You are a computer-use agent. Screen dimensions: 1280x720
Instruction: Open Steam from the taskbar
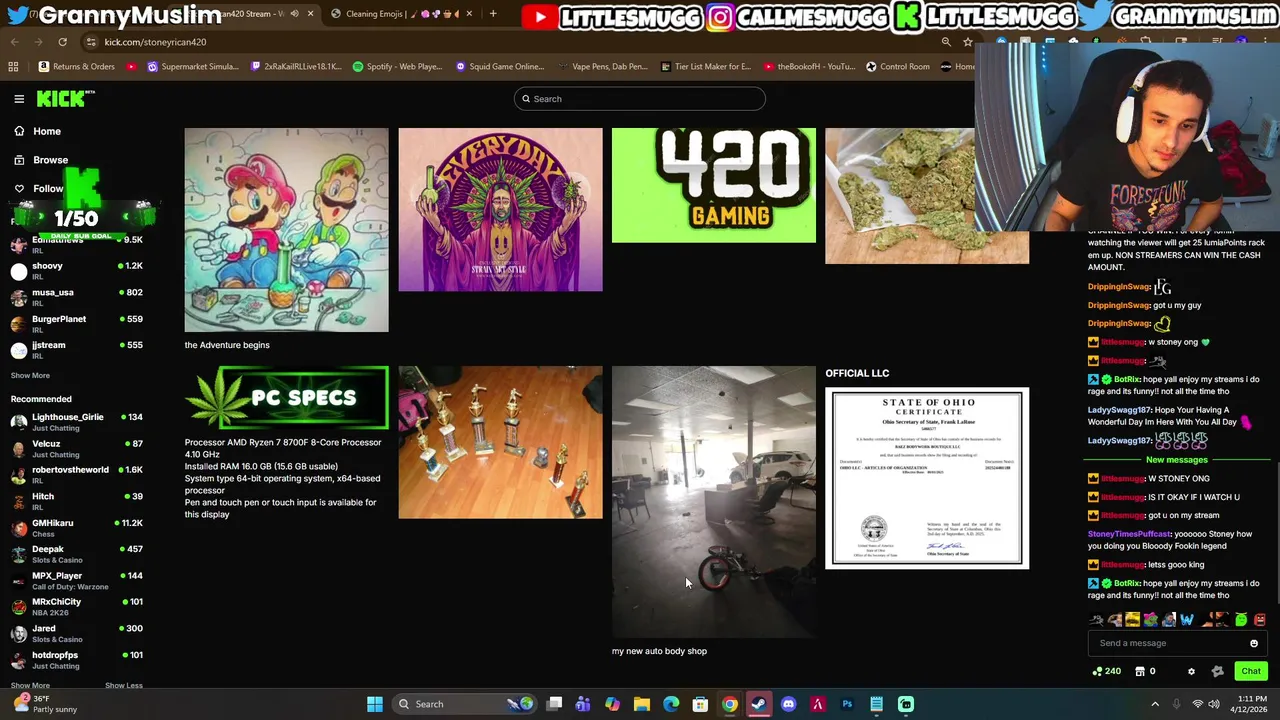(759, 704)
